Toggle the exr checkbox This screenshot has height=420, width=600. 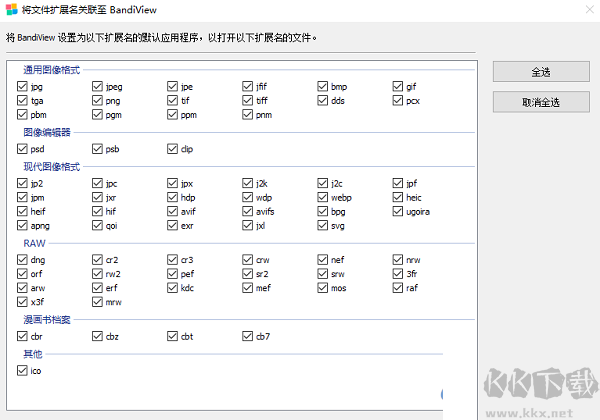(x=172, y=225)
